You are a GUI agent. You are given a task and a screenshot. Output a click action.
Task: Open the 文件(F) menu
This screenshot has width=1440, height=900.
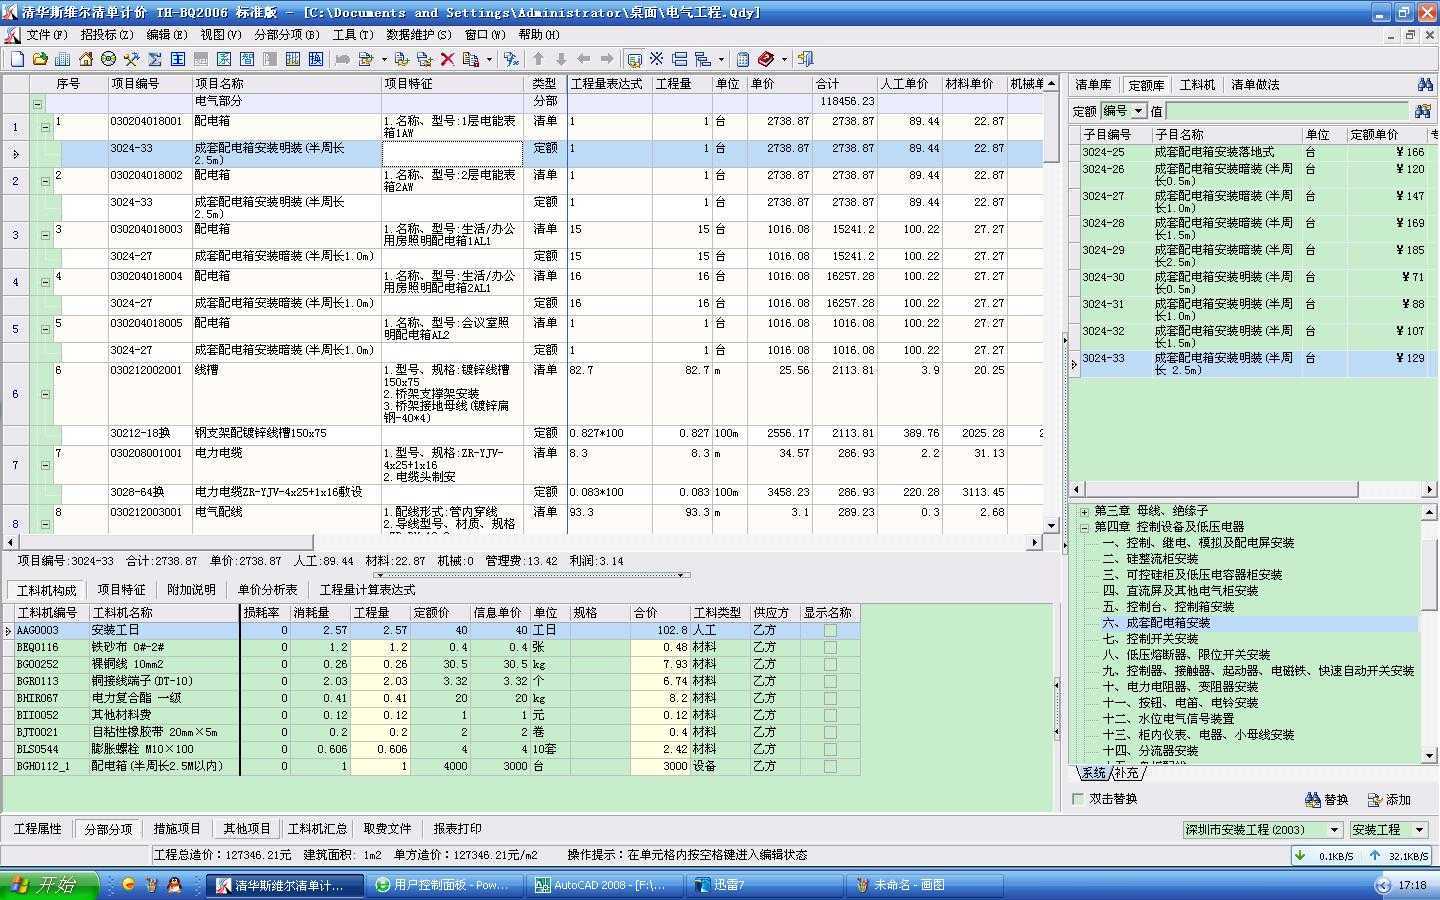pyautogui.click(x=47, y=34)
